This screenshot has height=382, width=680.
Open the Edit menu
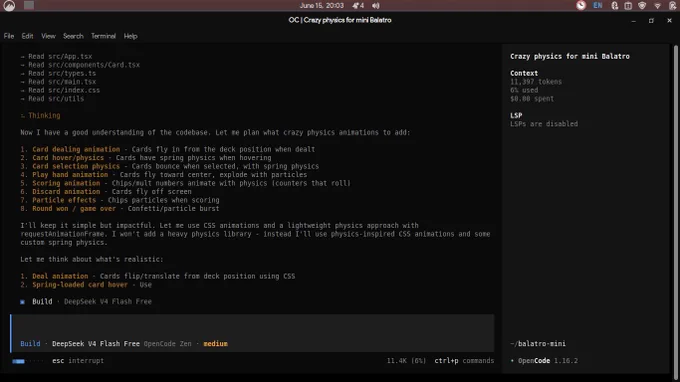tap(27, 36)
